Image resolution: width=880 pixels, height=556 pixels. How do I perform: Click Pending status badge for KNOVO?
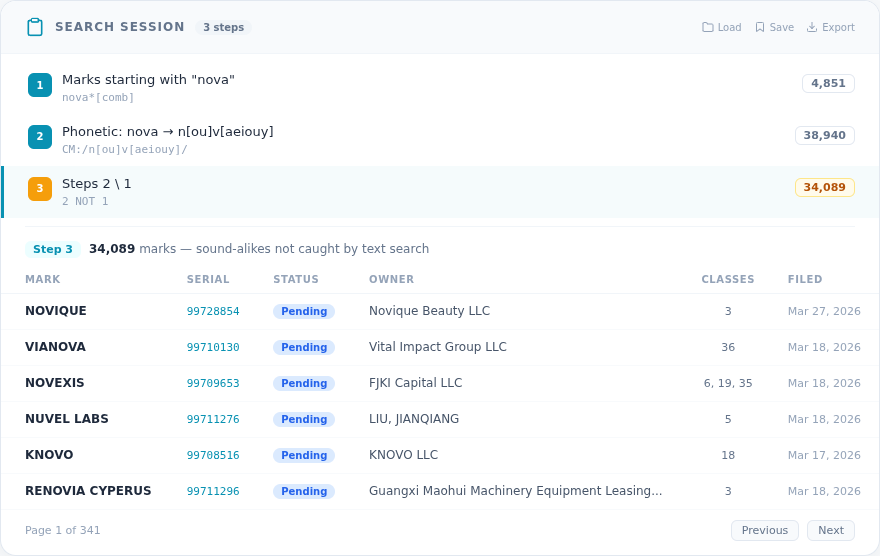(304, 456)
